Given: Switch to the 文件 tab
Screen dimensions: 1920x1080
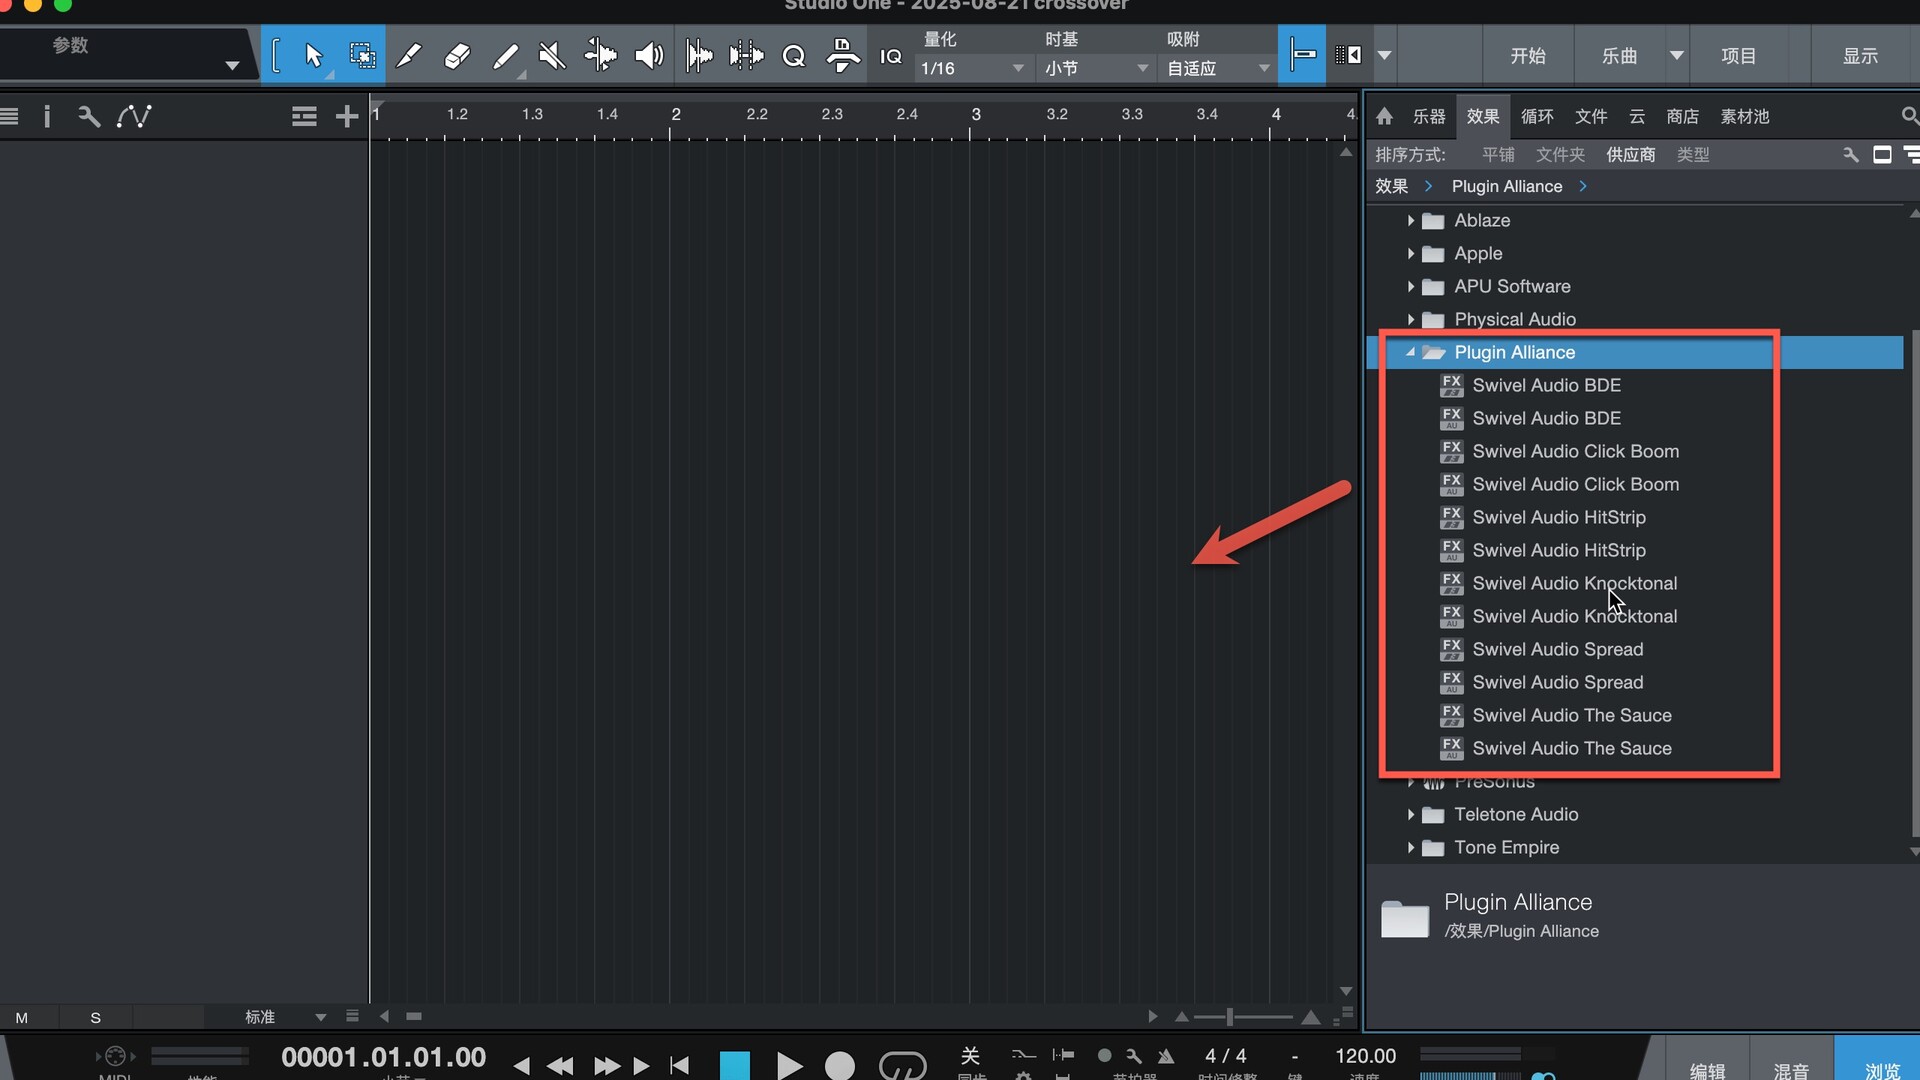Looking at the screenshot, I should pyautogui.click(x=1591, y=116).
